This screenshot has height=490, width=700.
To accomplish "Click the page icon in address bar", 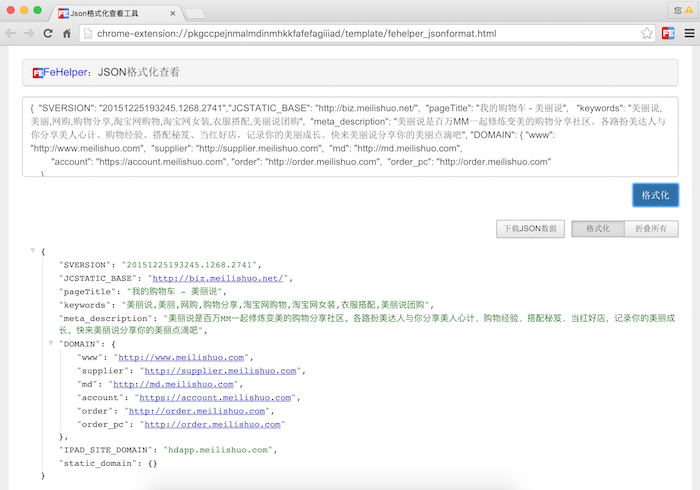I will point(88,33).
